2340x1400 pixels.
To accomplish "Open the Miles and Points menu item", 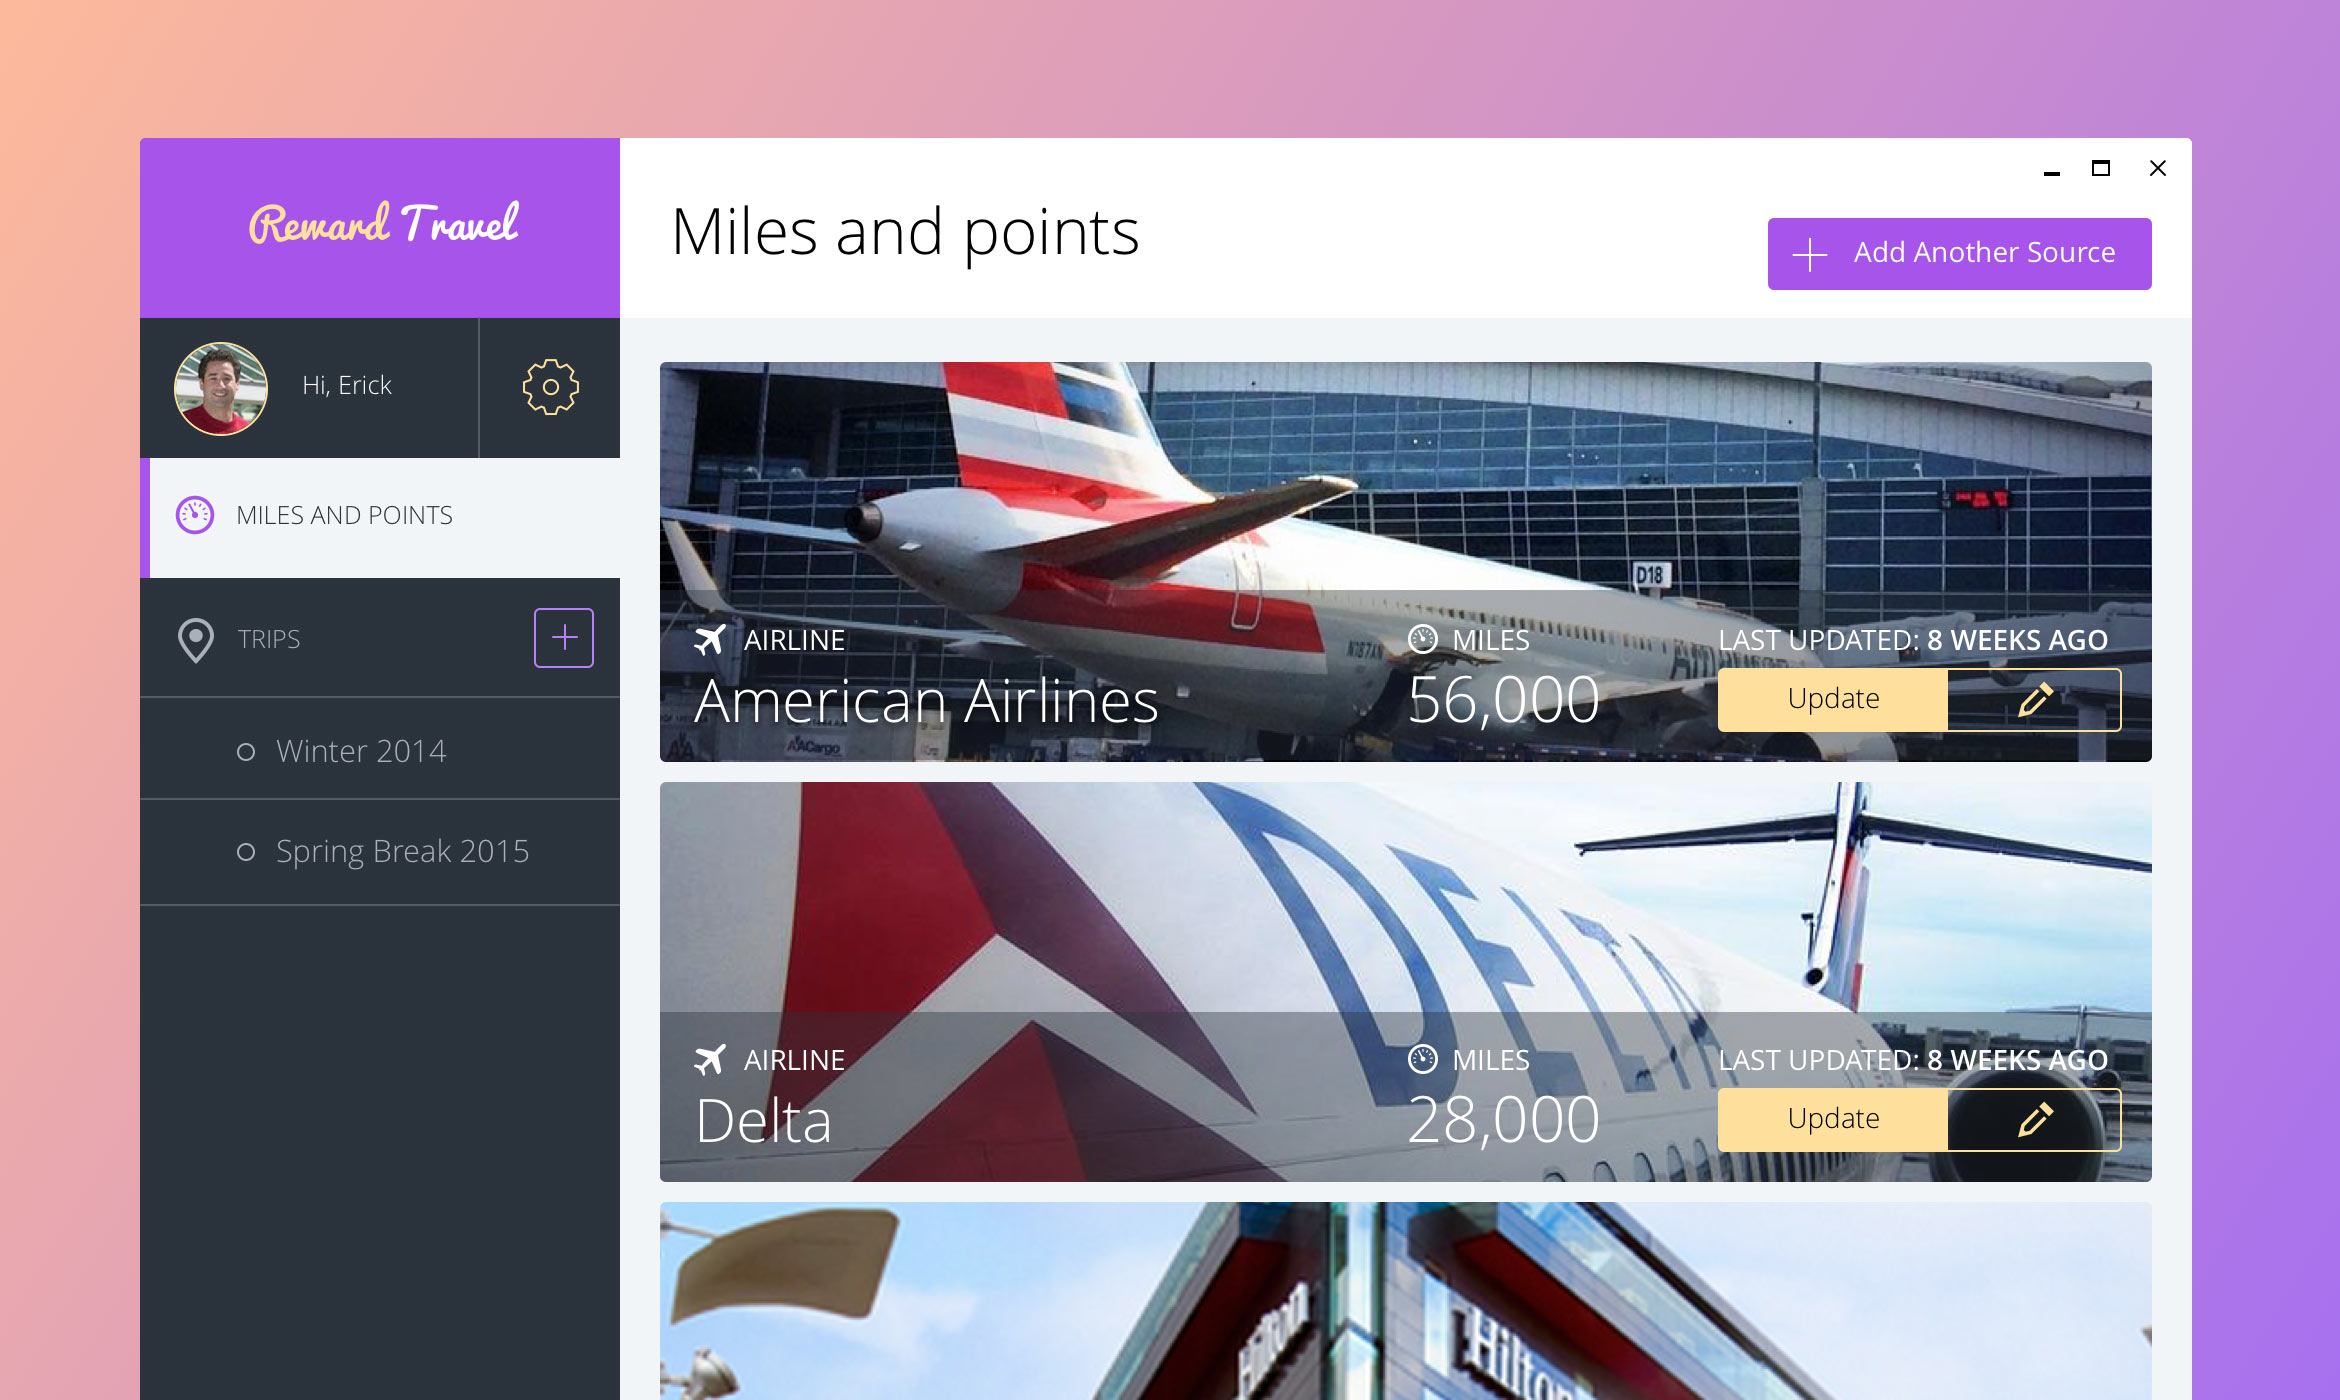I will (380, 517).
